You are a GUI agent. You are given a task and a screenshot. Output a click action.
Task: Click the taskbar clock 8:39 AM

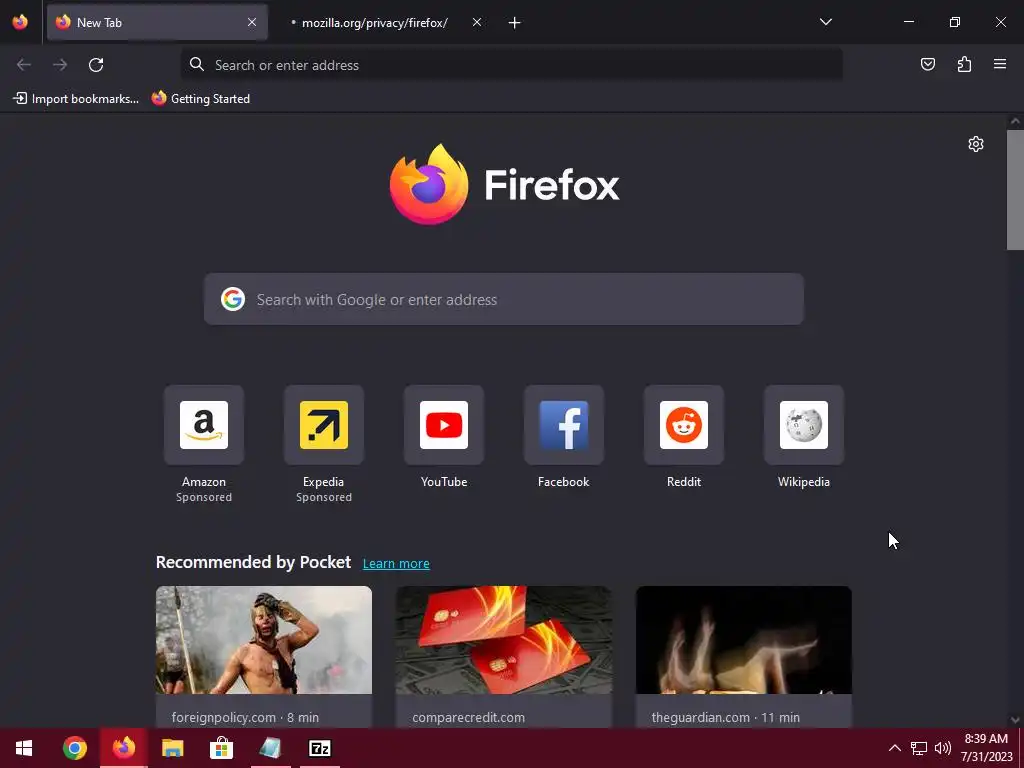pos(986,748)
